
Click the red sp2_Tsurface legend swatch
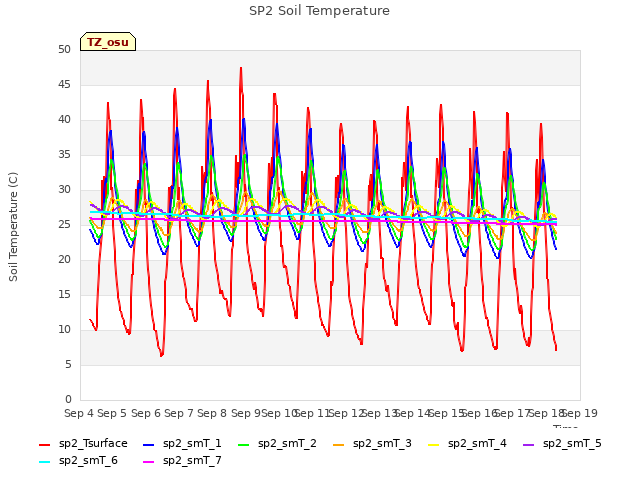(44, 445)
